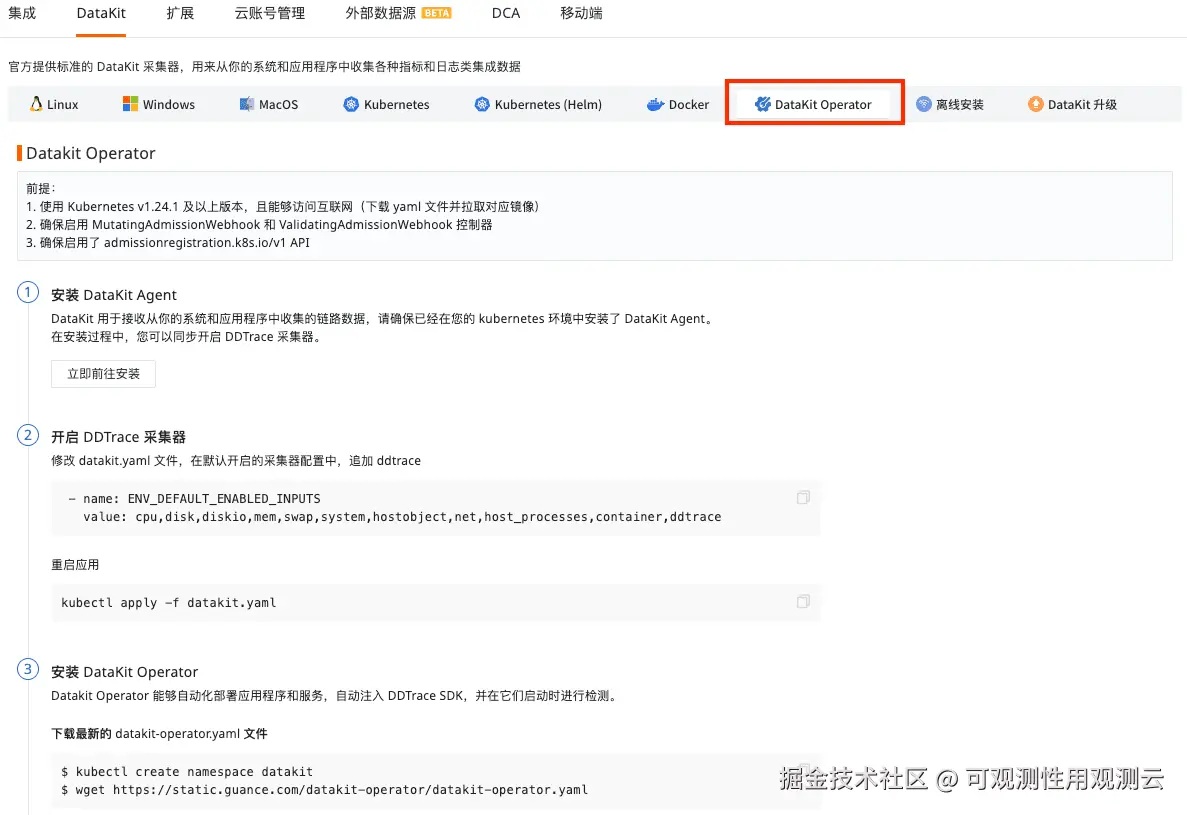
Task: Click the Docker whale icon
Action: coord(655,104)
